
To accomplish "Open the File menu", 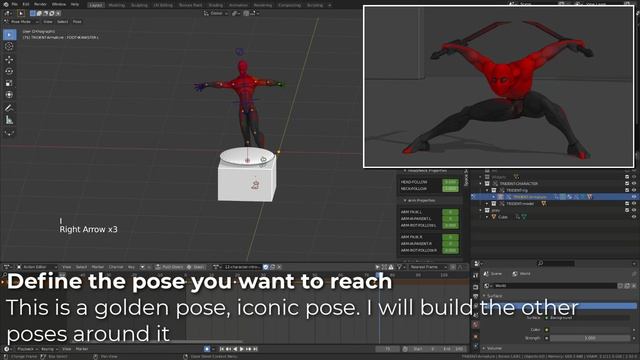I will (15, 4).
